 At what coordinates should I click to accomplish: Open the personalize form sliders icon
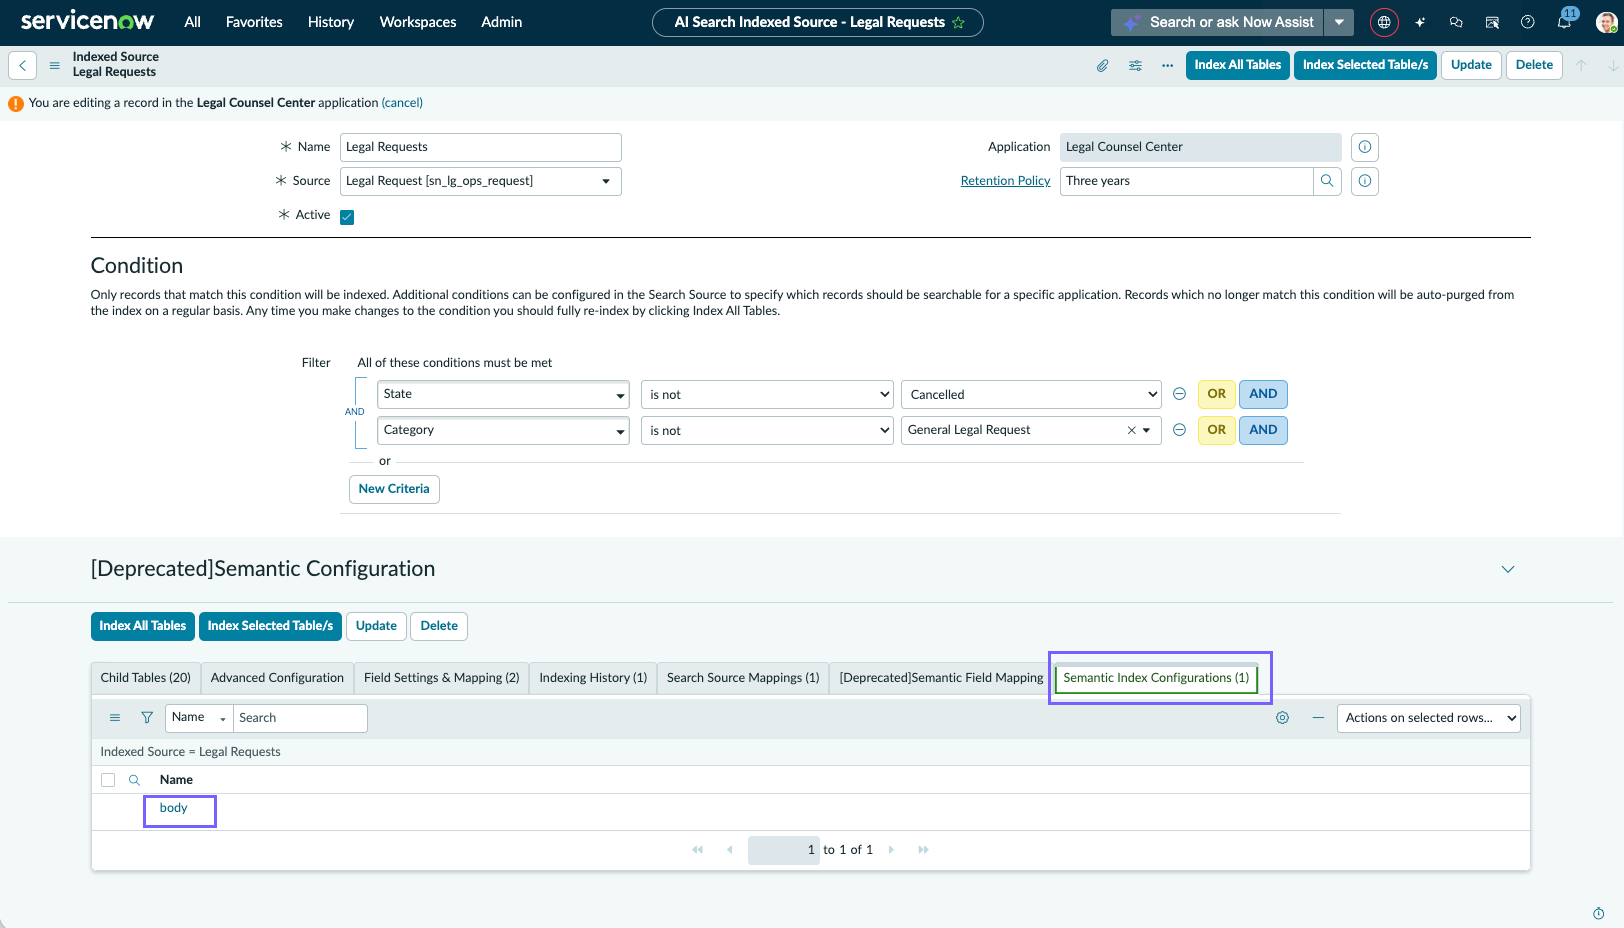pyautogui.click(x=1135, y=65)
